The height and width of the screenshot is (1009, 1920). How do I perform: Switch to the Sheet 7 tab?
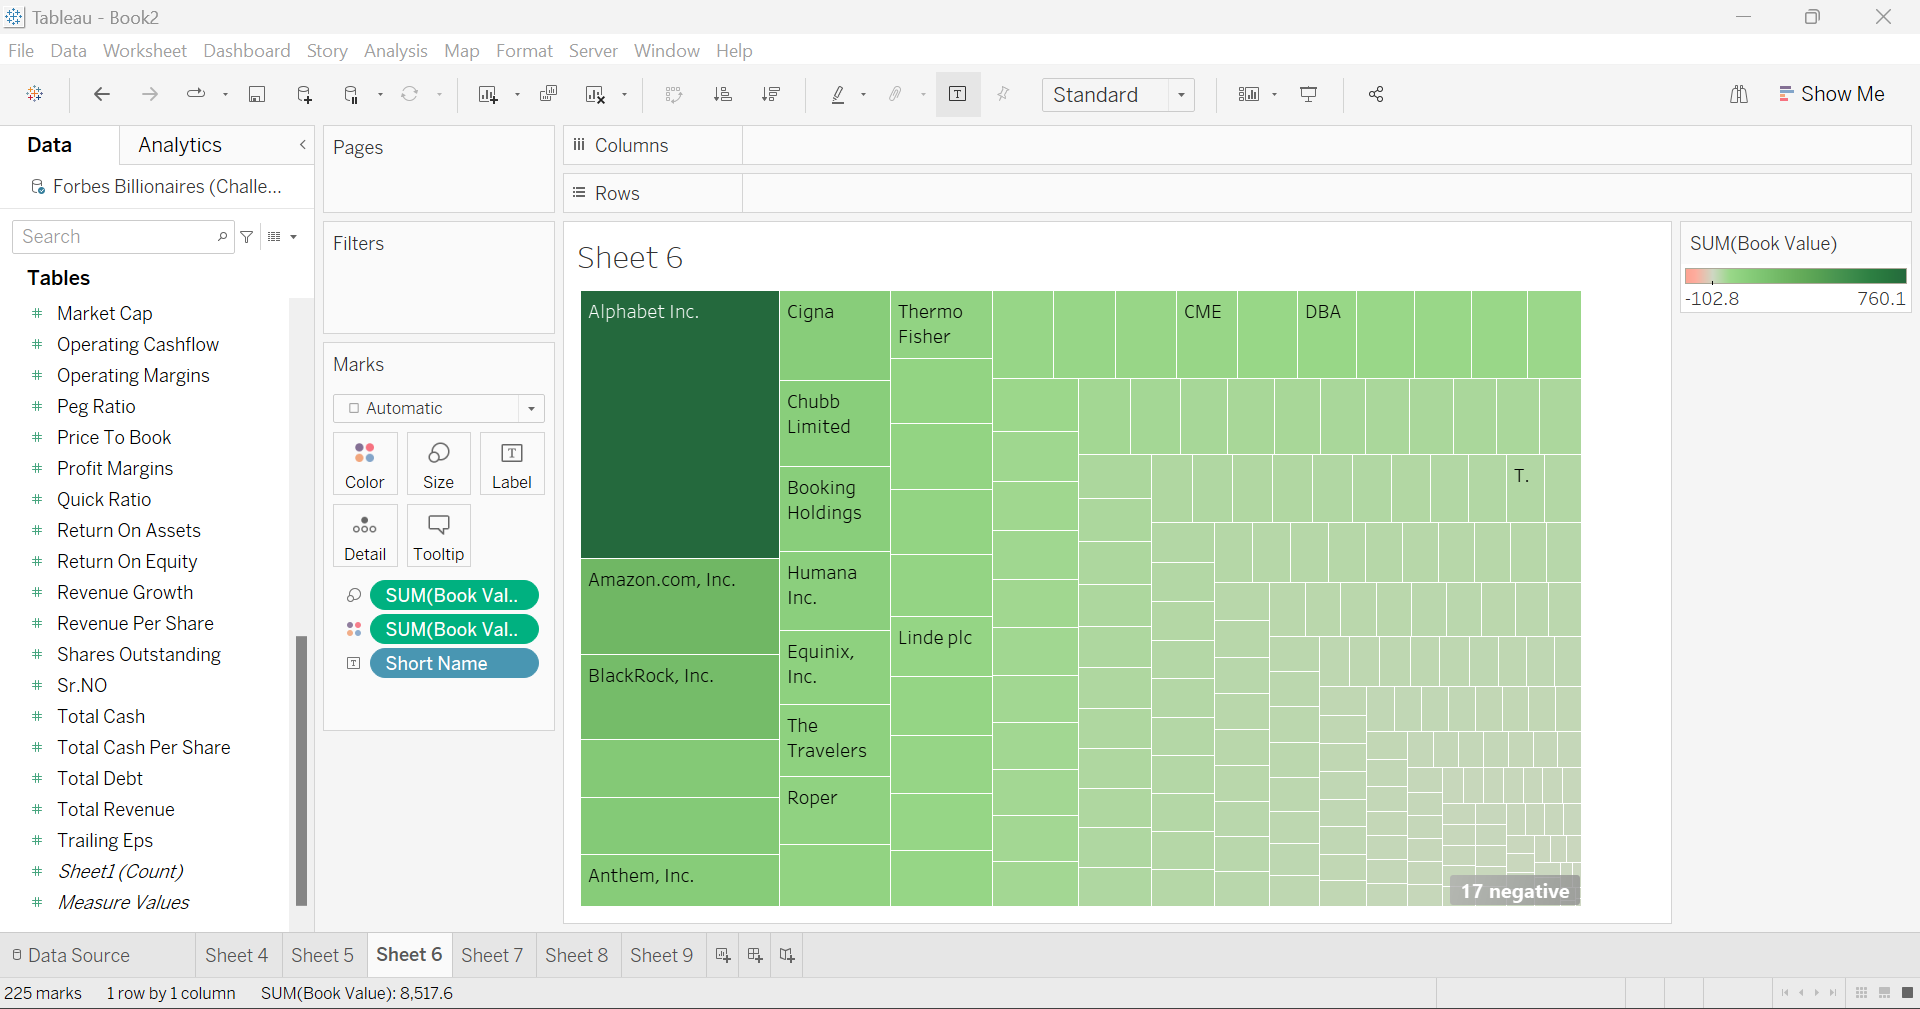(492, 955)
